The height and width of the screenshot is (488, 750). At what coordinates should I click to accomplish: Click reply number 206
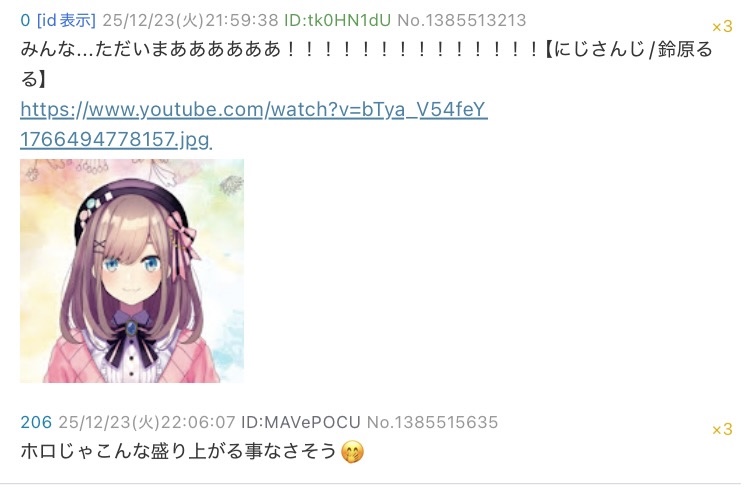coord(36,422)
